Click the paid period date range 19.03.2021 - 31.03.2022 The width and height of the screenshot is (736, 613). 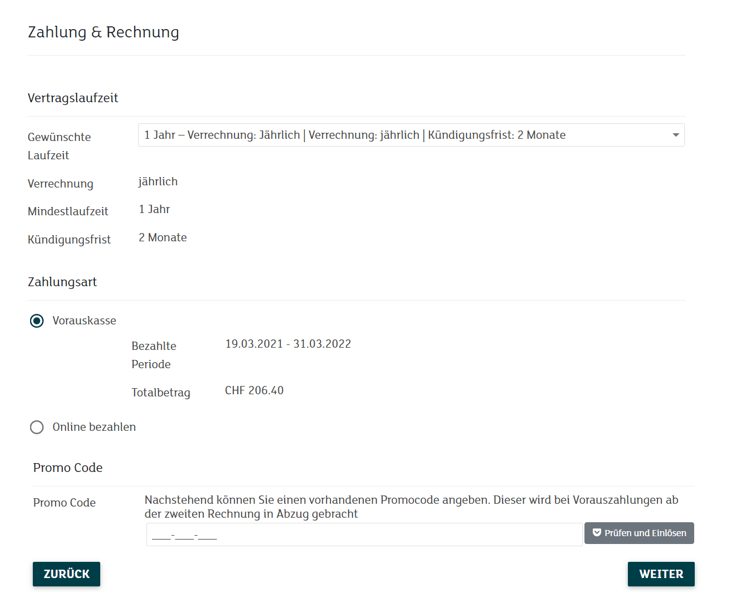pyautogui.click(x=288, y=344)
